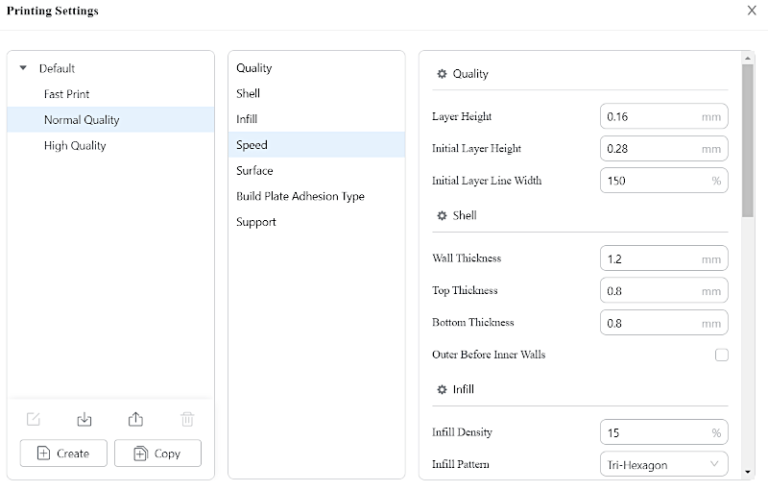Select the High Quality profile
The height and width of the screenshot is (491, 768).
(75, 146)
